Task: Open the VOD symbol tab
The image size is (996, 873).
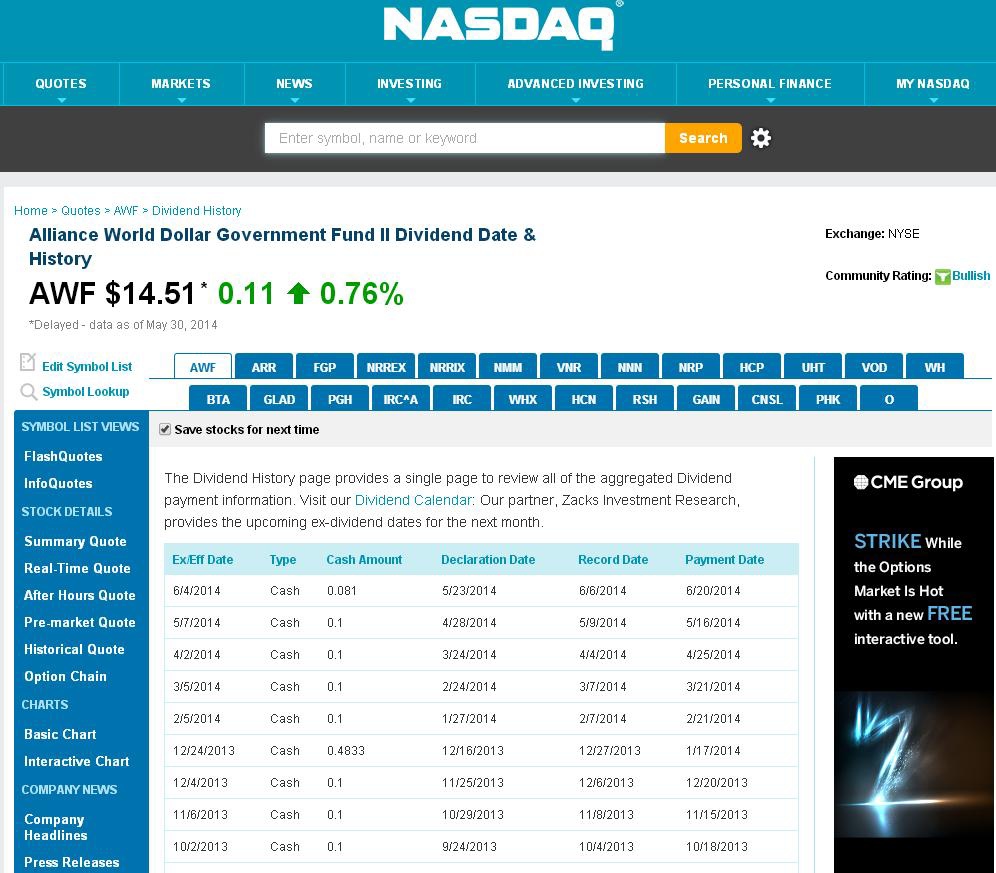Action: coord(873,367)
